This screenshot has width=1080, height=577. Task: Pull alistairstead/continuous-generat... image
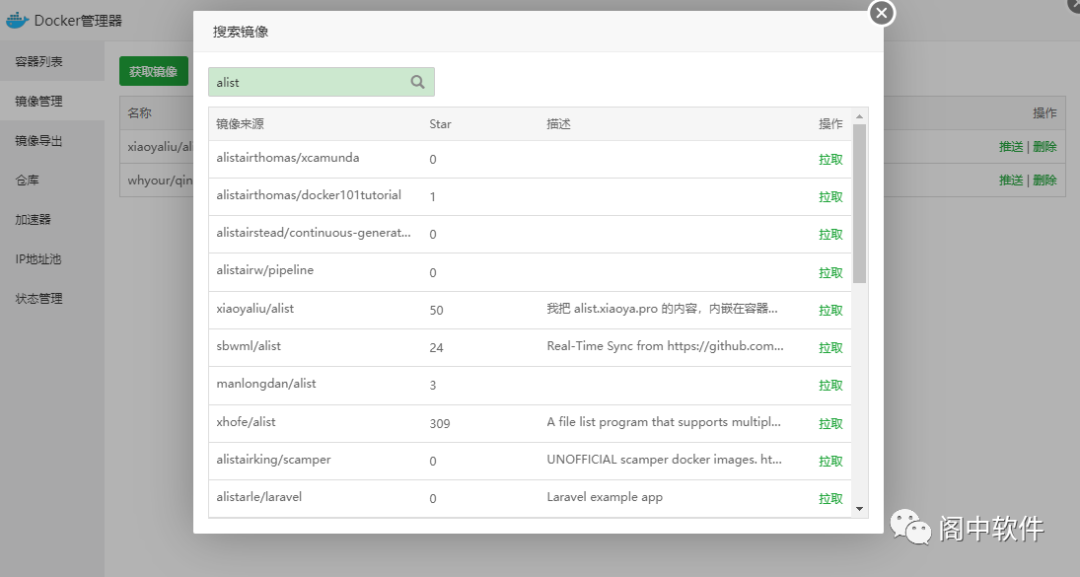pyautogui.click(x=830, y=235)
